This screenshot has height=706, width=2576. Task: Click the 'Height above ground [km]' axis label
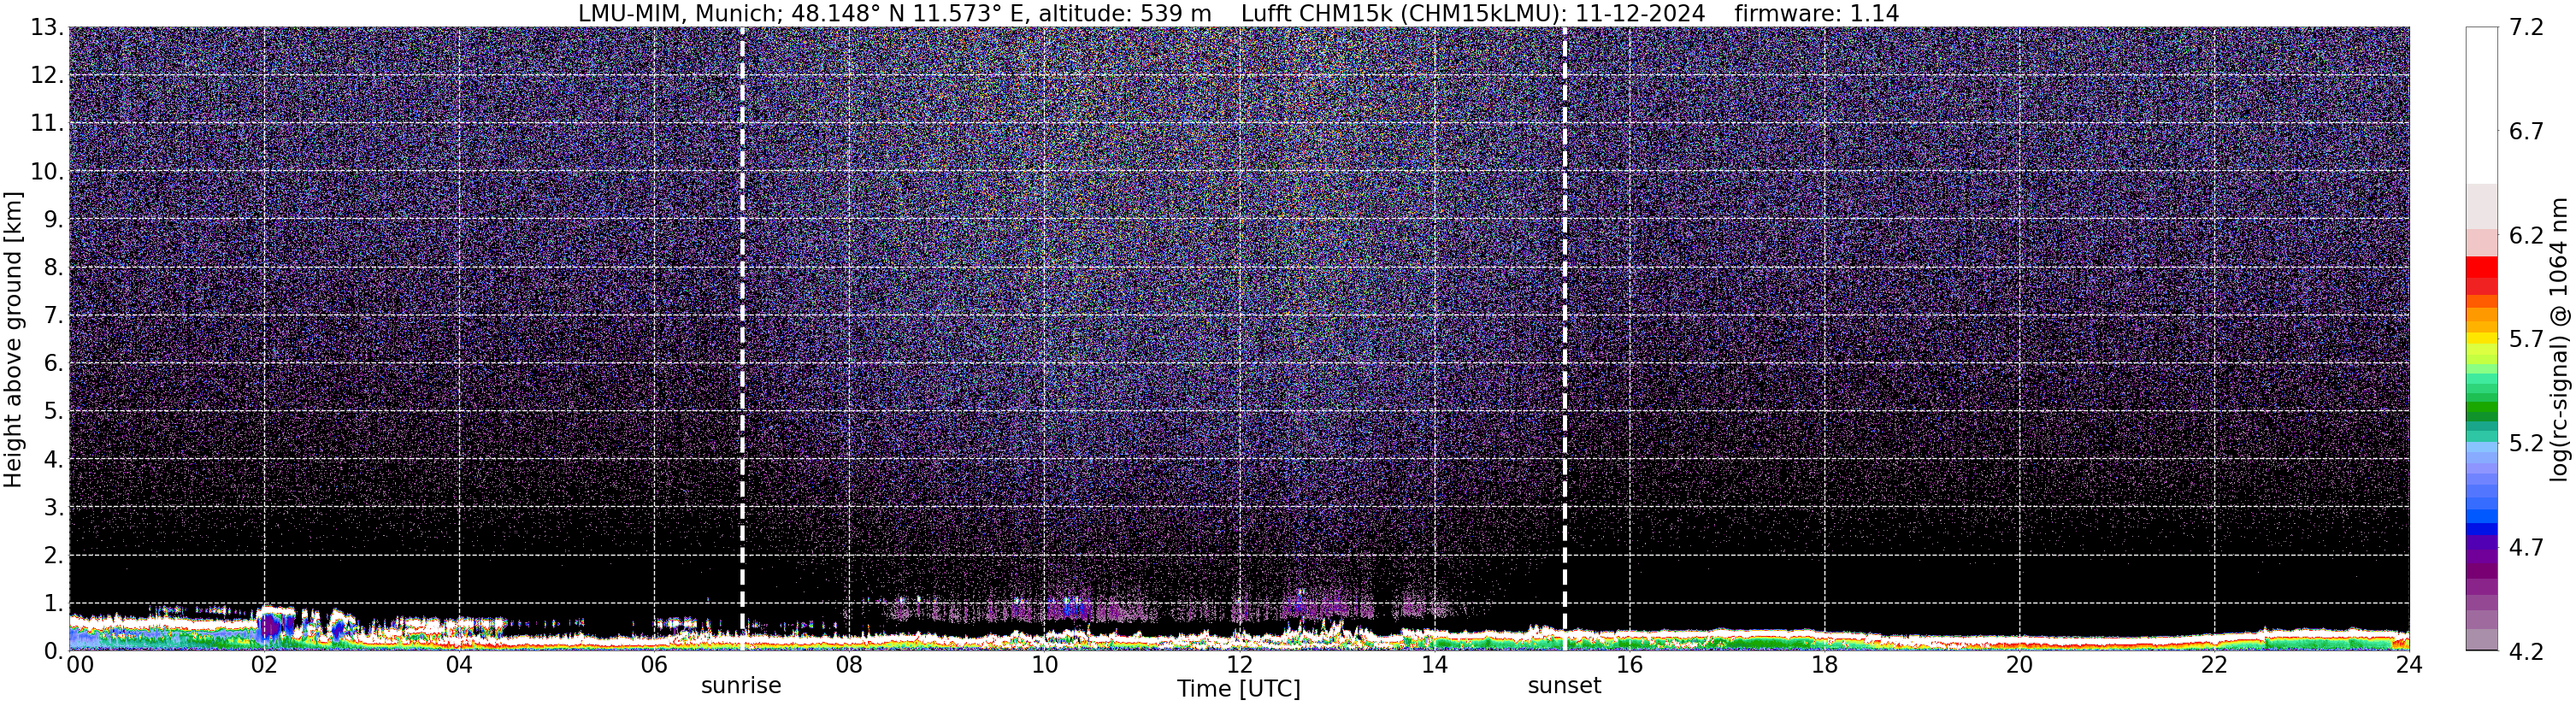pyautogui.click(x=13, y=340)
